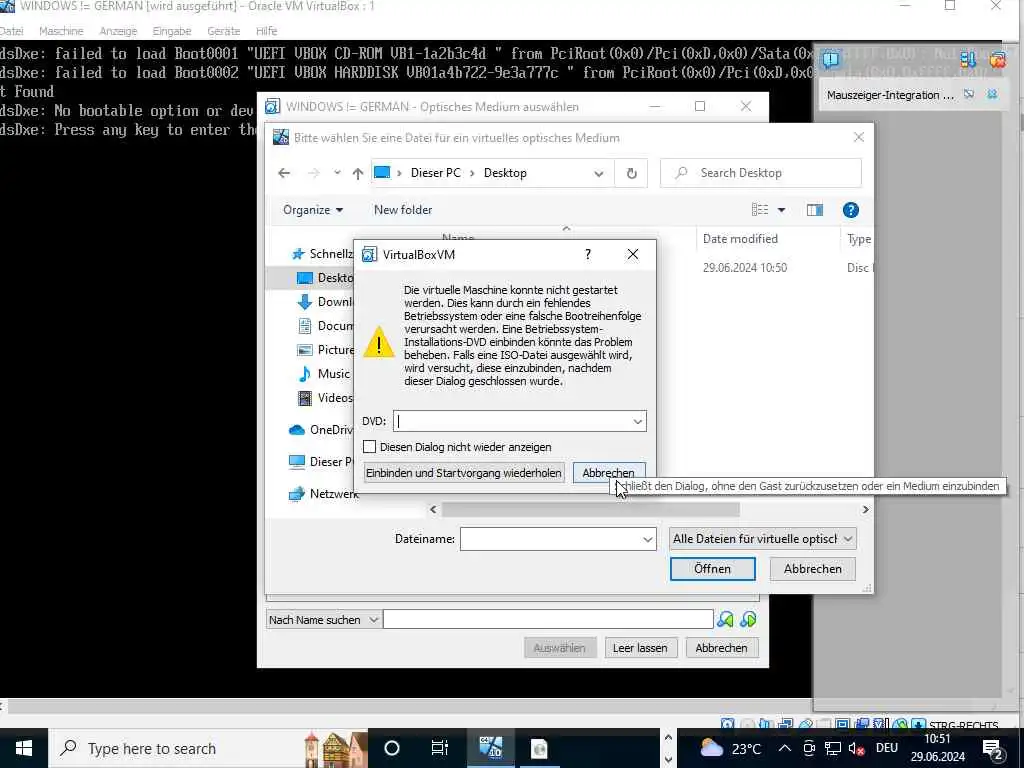Image resolution: width=1024 pixels, height=768 pixels.
Task: Click the Dateiname text field
Action: 551,539
